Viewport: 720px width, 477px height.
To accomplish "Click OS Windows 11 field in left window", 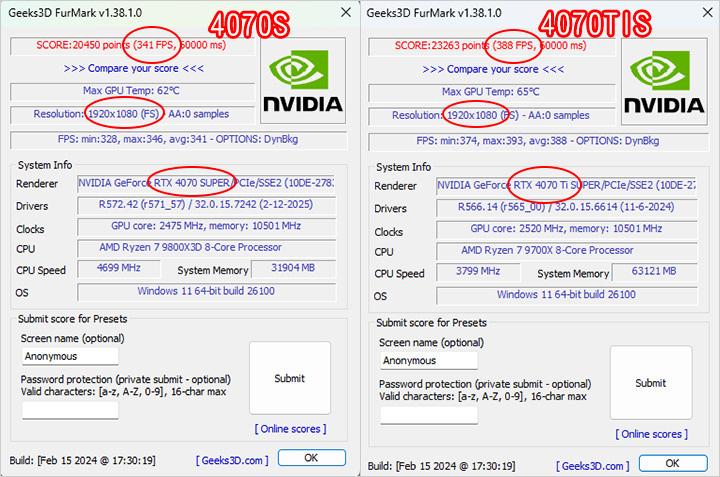I will pyautogui.click(x=207, y=292).
